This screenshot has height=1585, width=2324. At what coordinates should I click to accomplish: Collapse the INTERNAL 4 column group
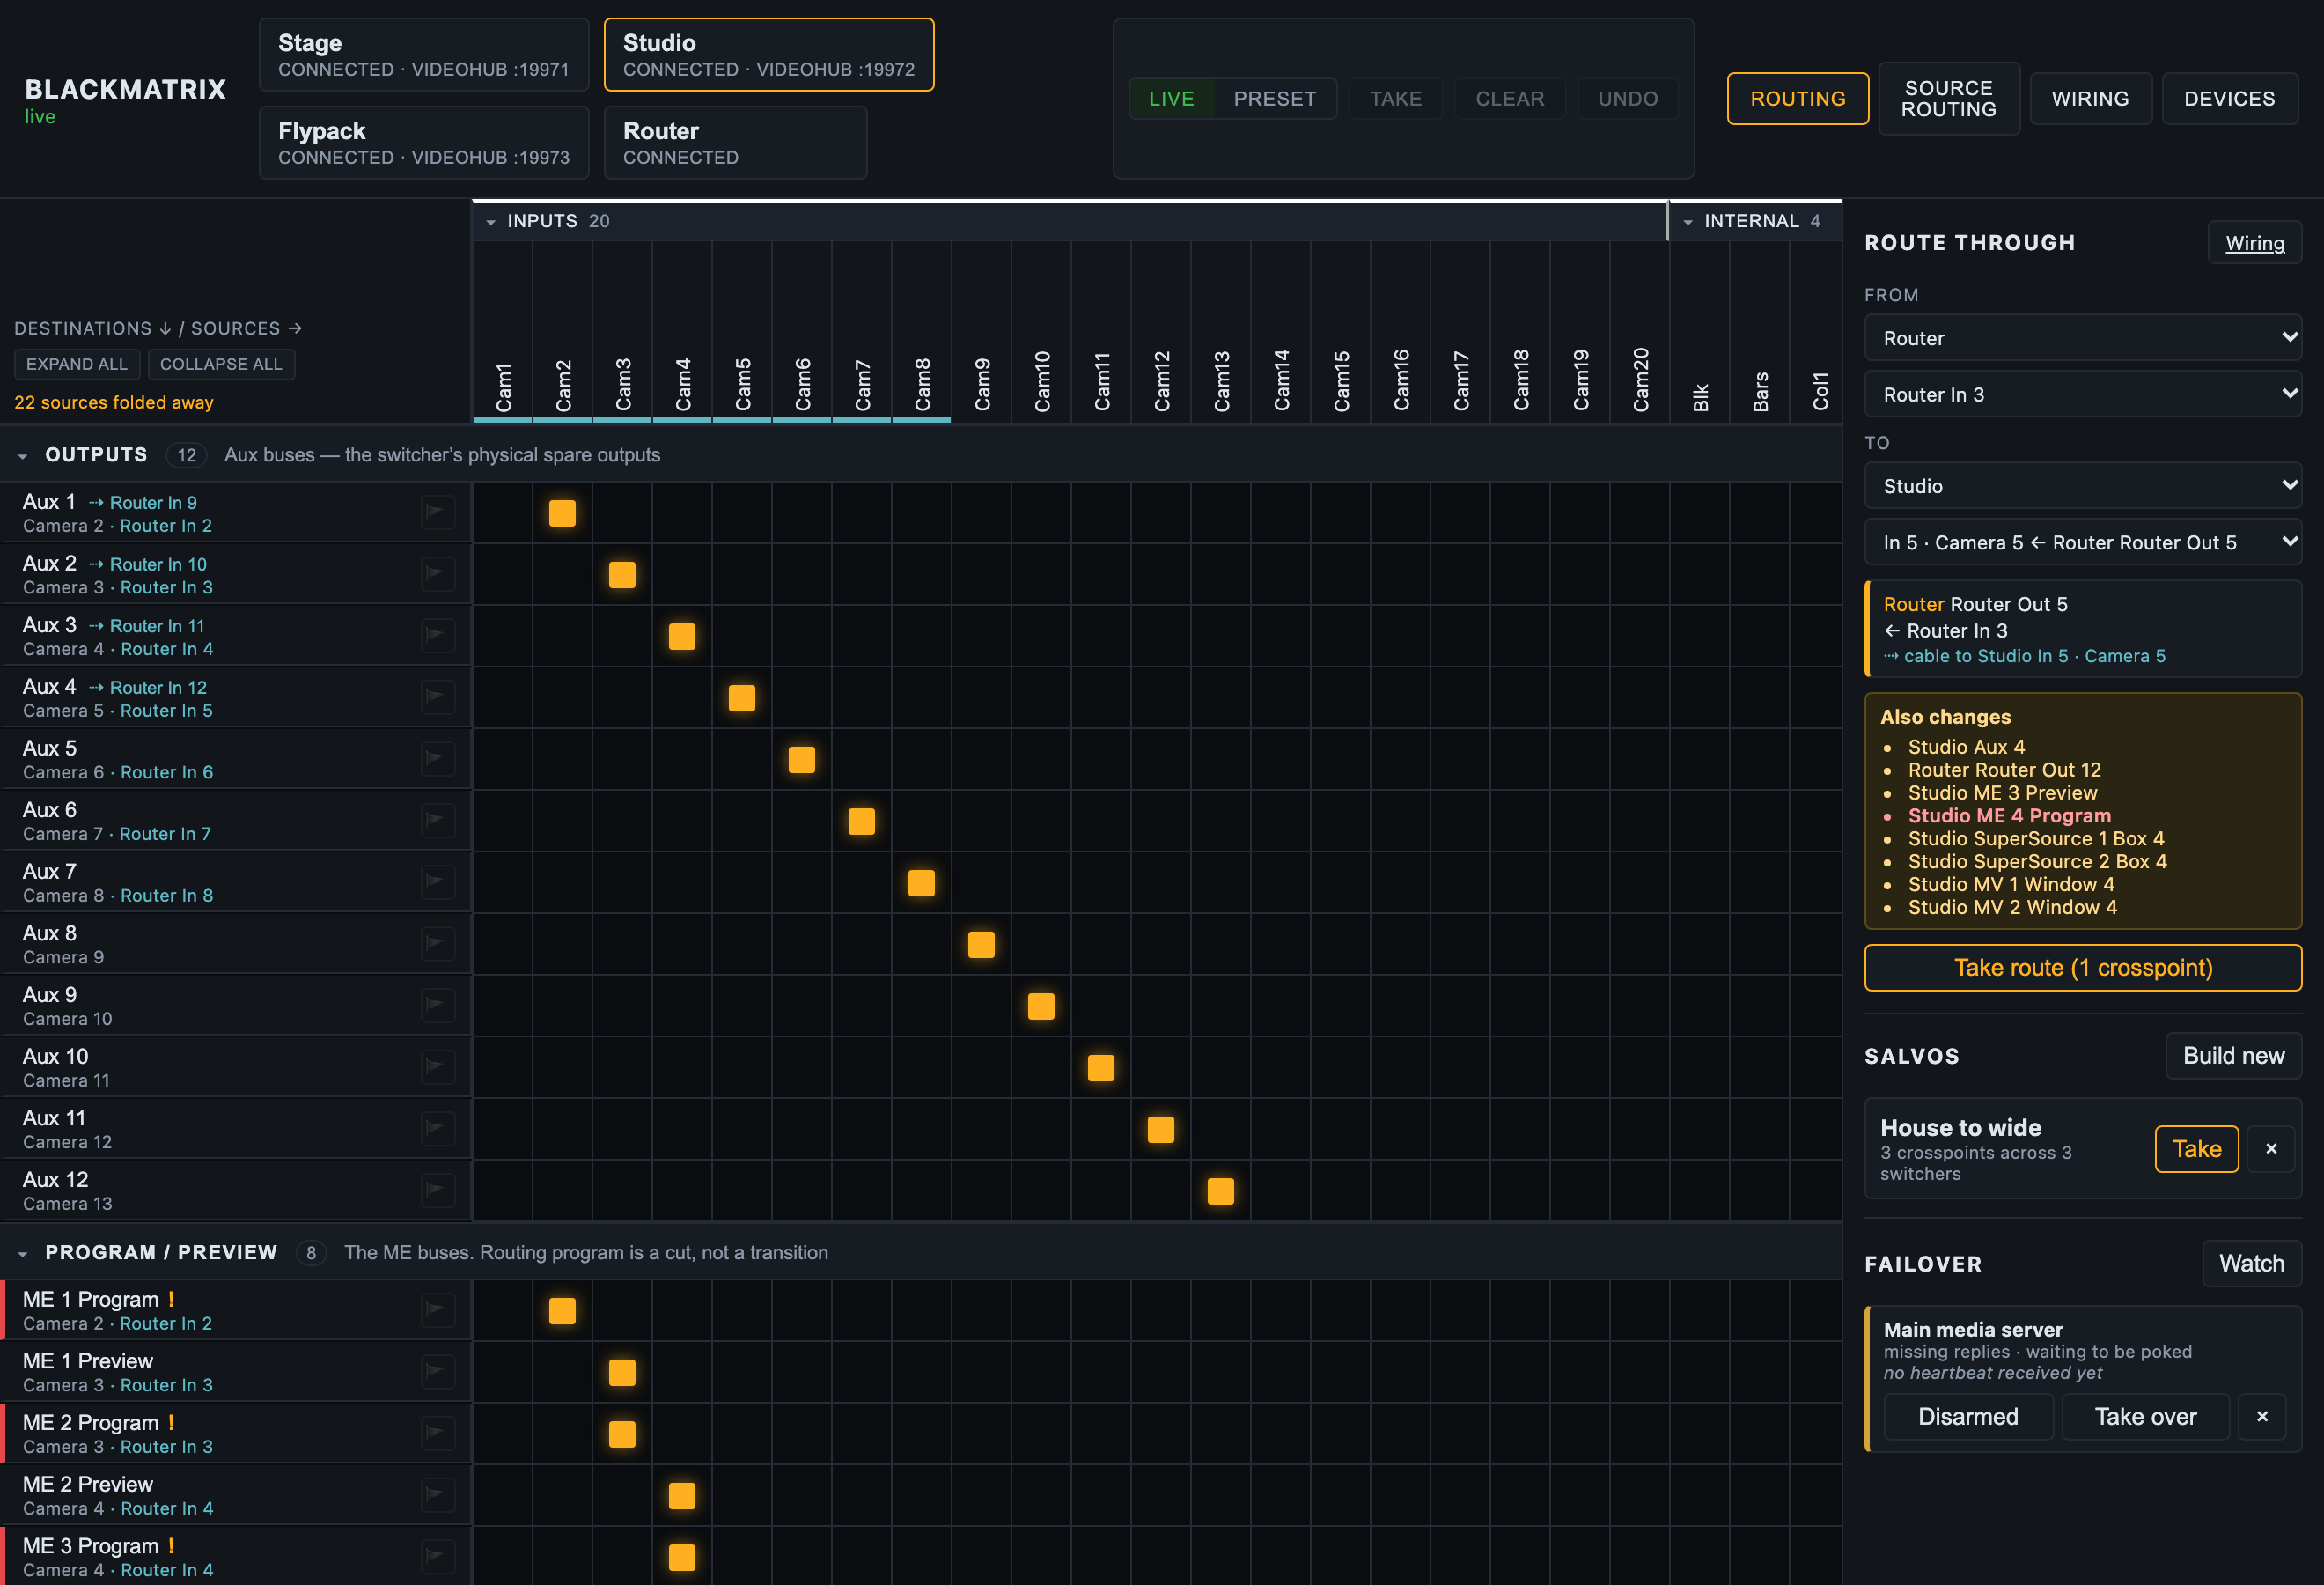coord(1687,222)
